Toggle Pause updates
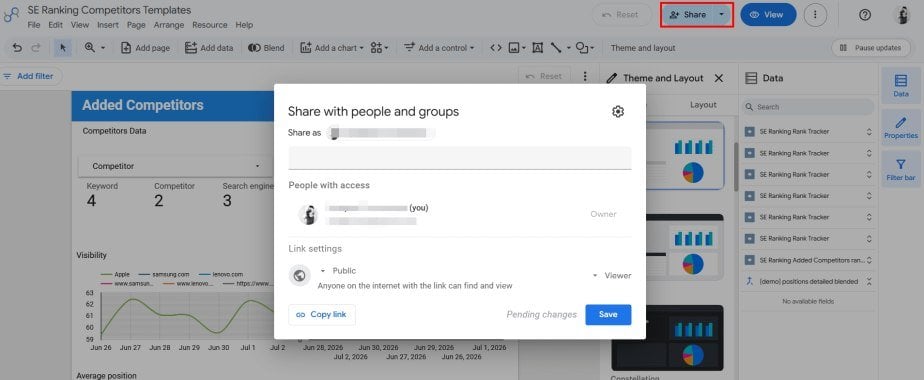This screenshot has height=380, width=924. [x=870, y=48]
